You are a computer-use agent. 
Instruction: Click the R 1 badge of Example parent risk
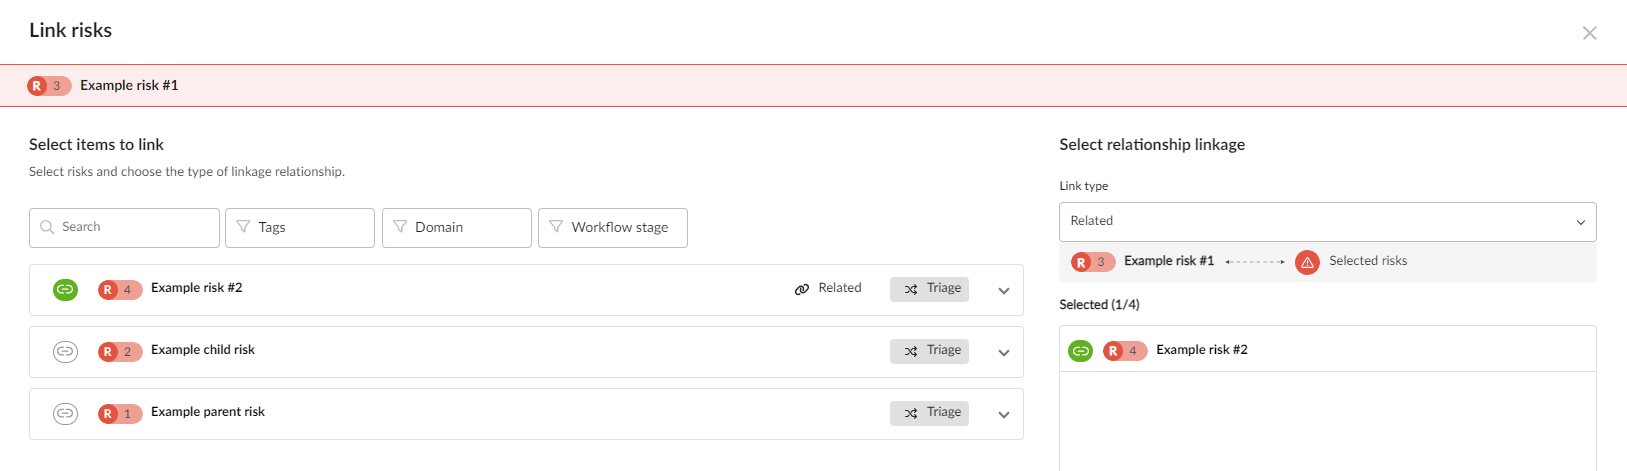120,414
